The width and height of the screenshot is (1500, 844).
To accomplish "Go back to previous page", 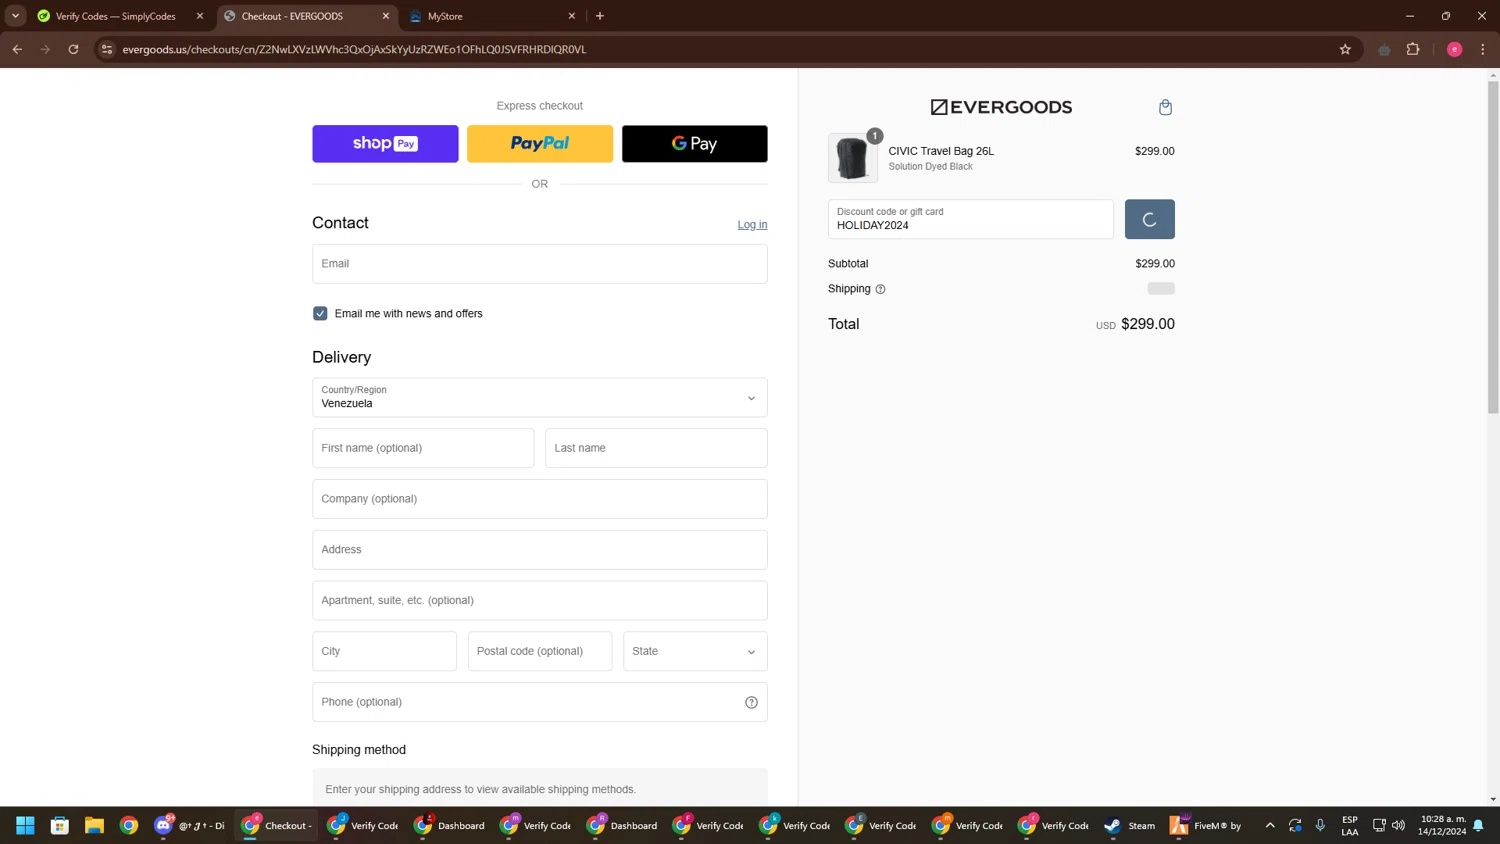I will [17, 49].
